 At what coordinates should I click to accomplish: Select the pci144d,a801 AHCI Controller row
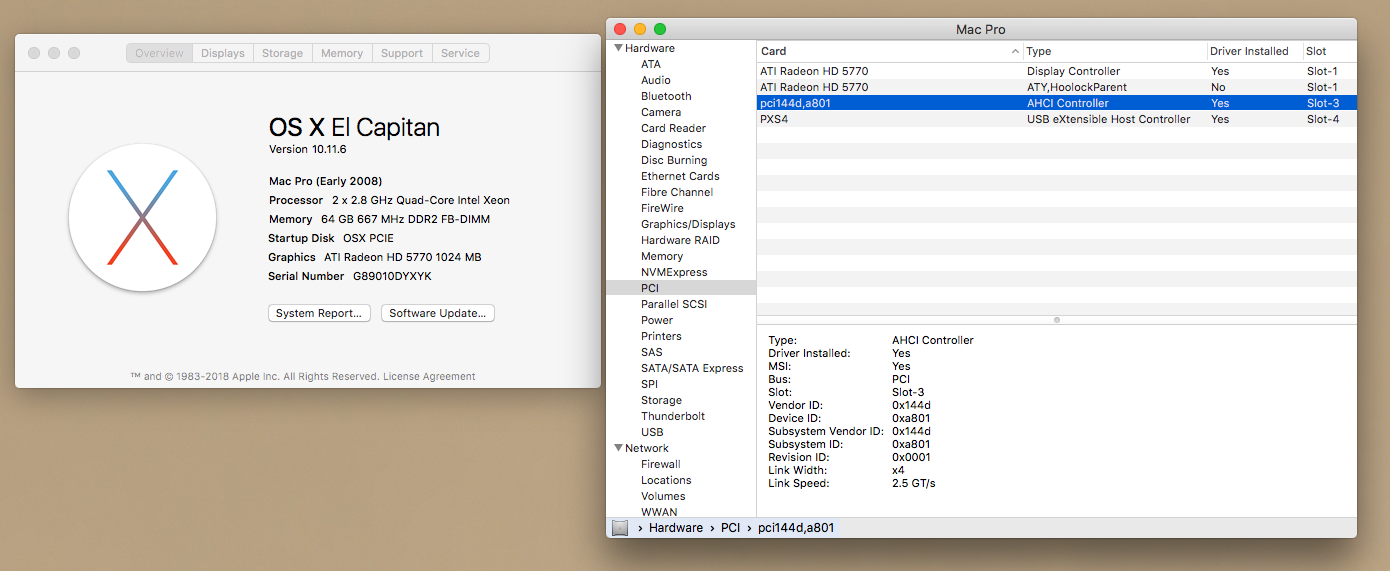tap(1056, 103)
